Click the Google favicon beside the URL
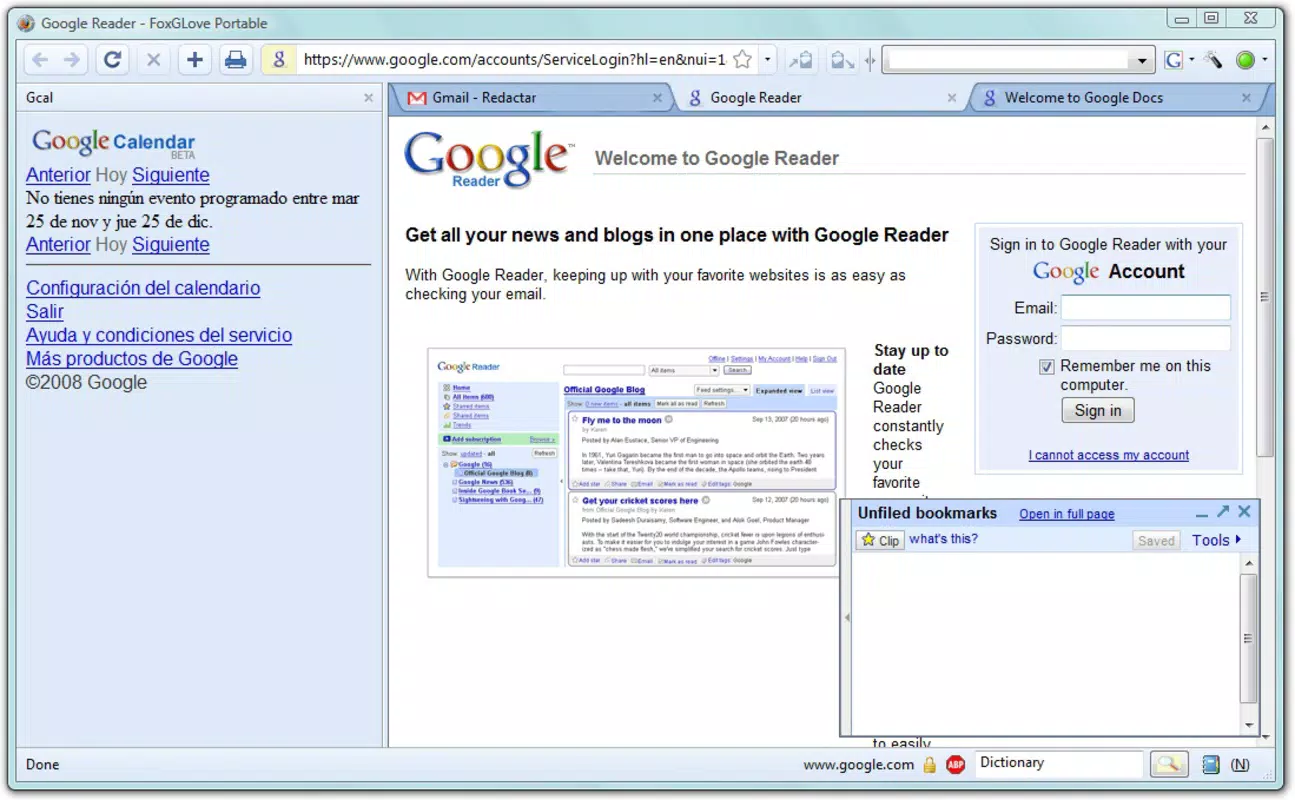The width and height of the screenshot is (1295, 800). (x=279, y=60)
